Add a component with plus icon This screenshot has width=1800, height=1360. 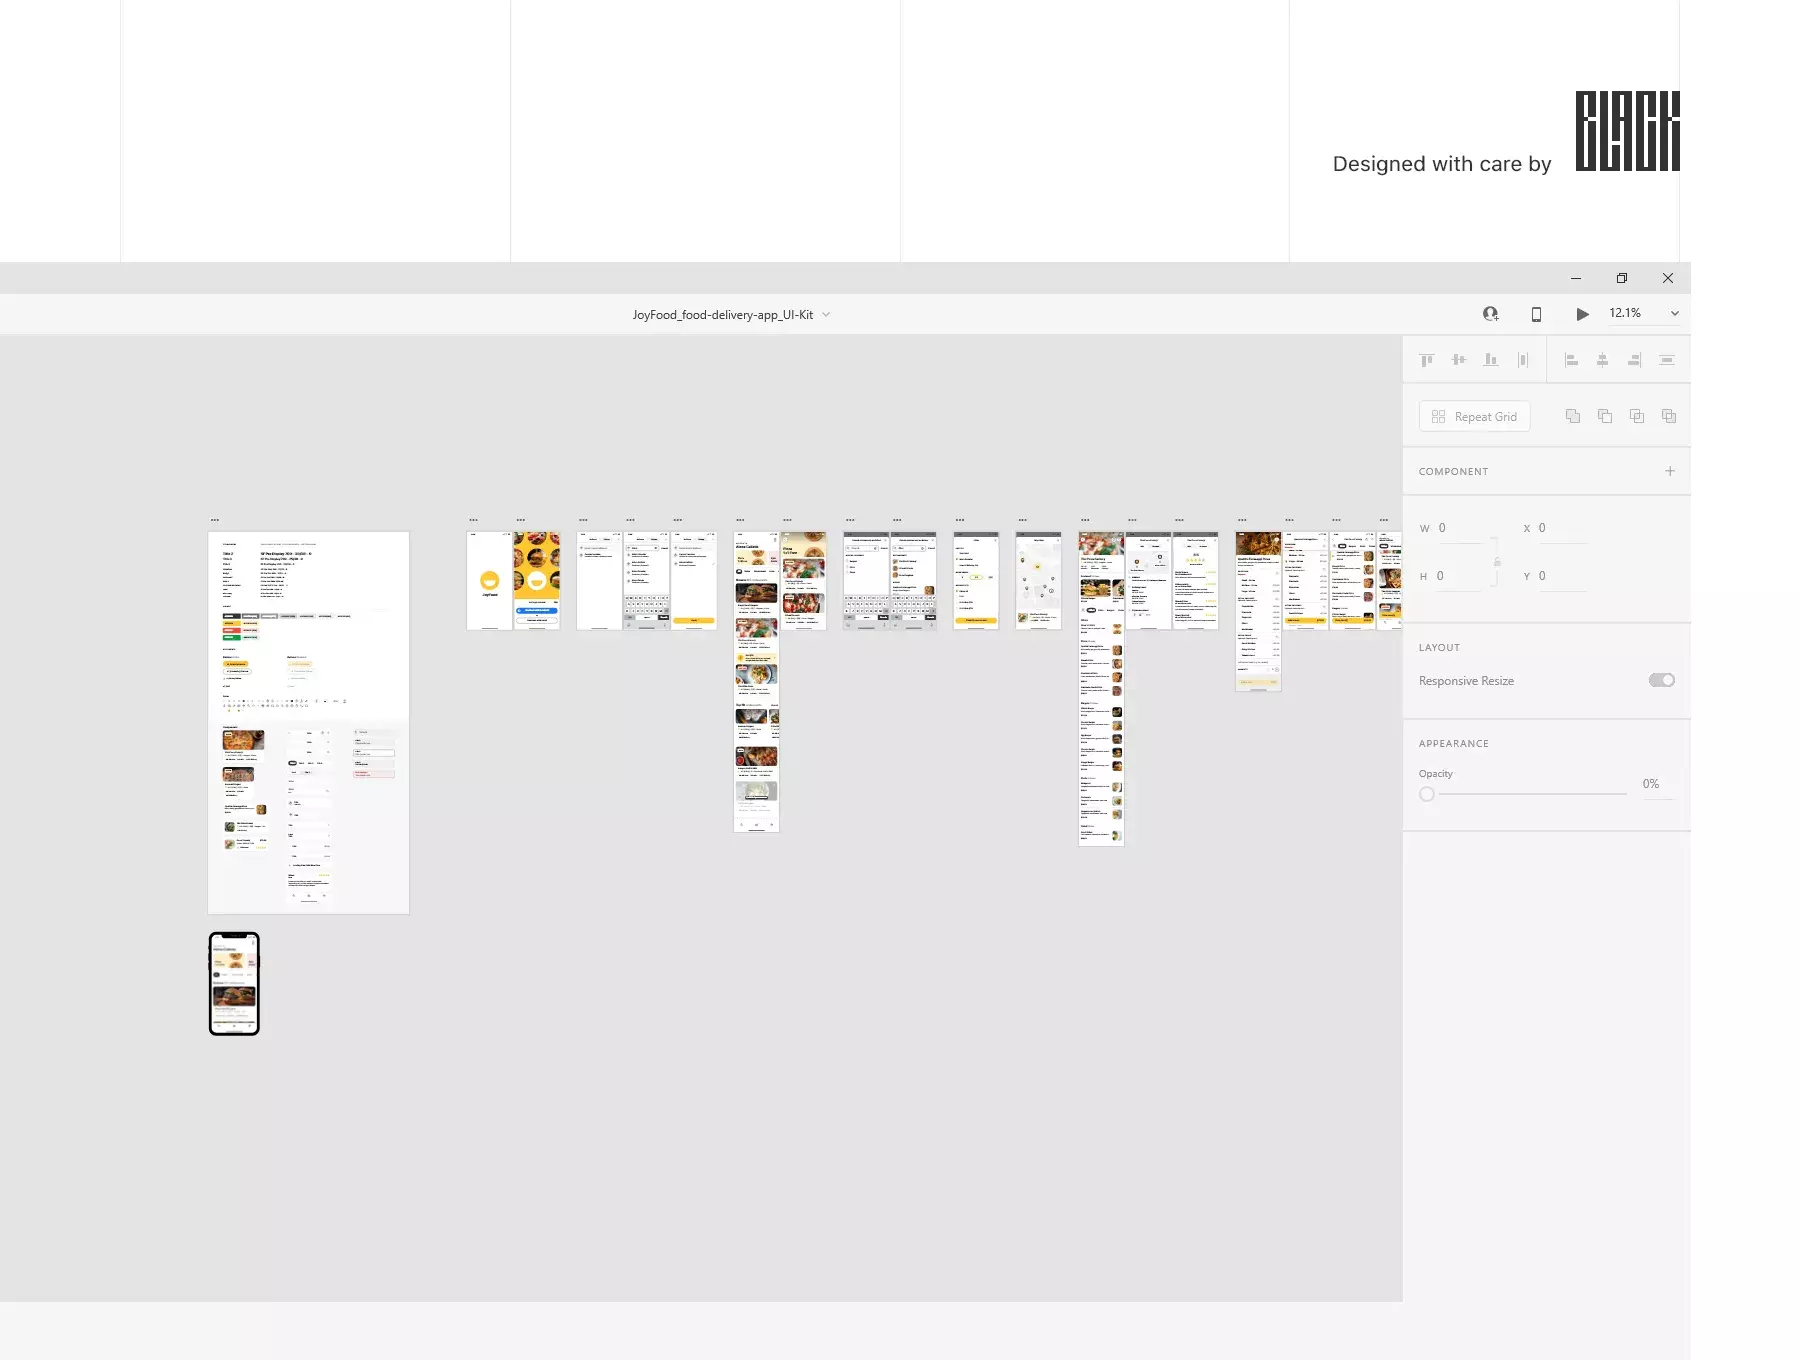[1670, 471]
